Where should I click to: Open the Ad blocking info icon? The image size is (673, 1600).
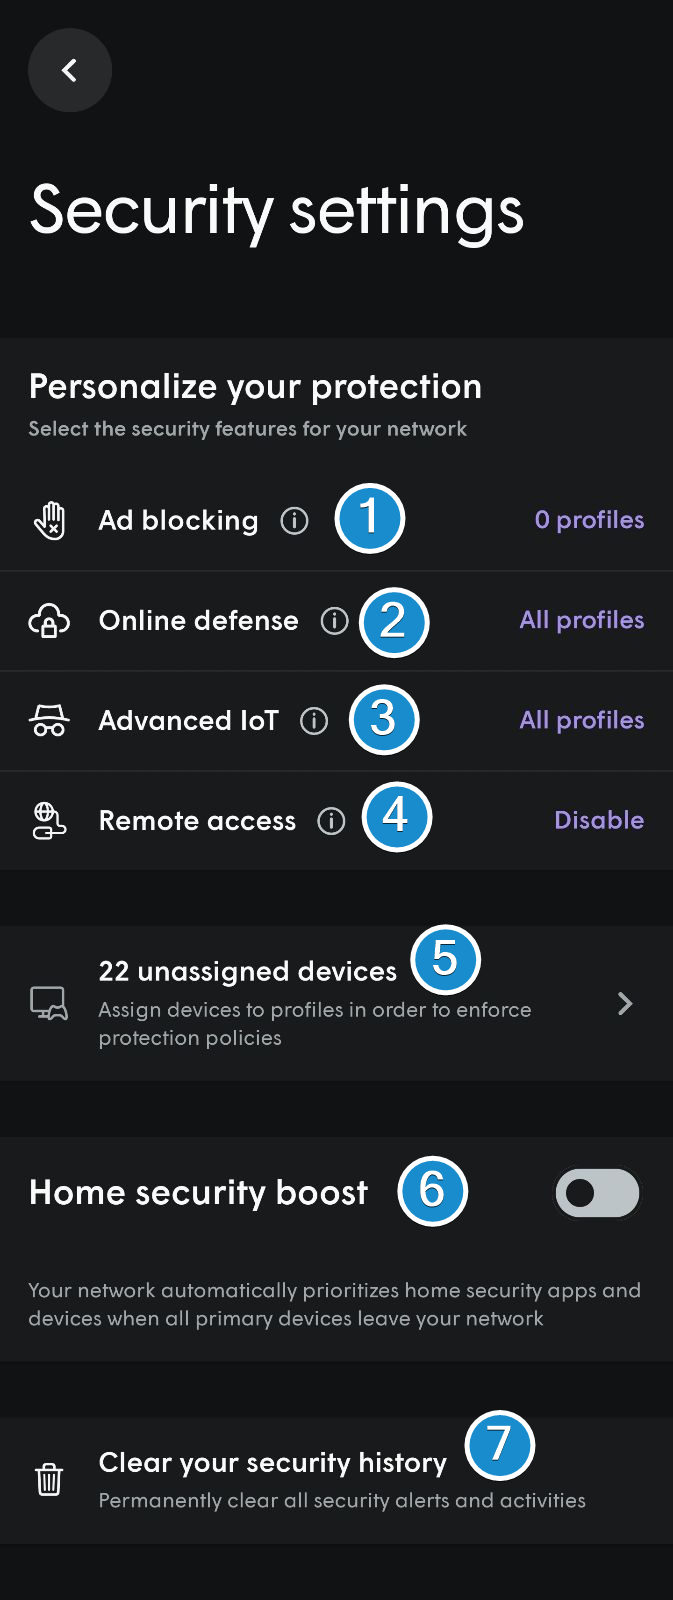294,521
